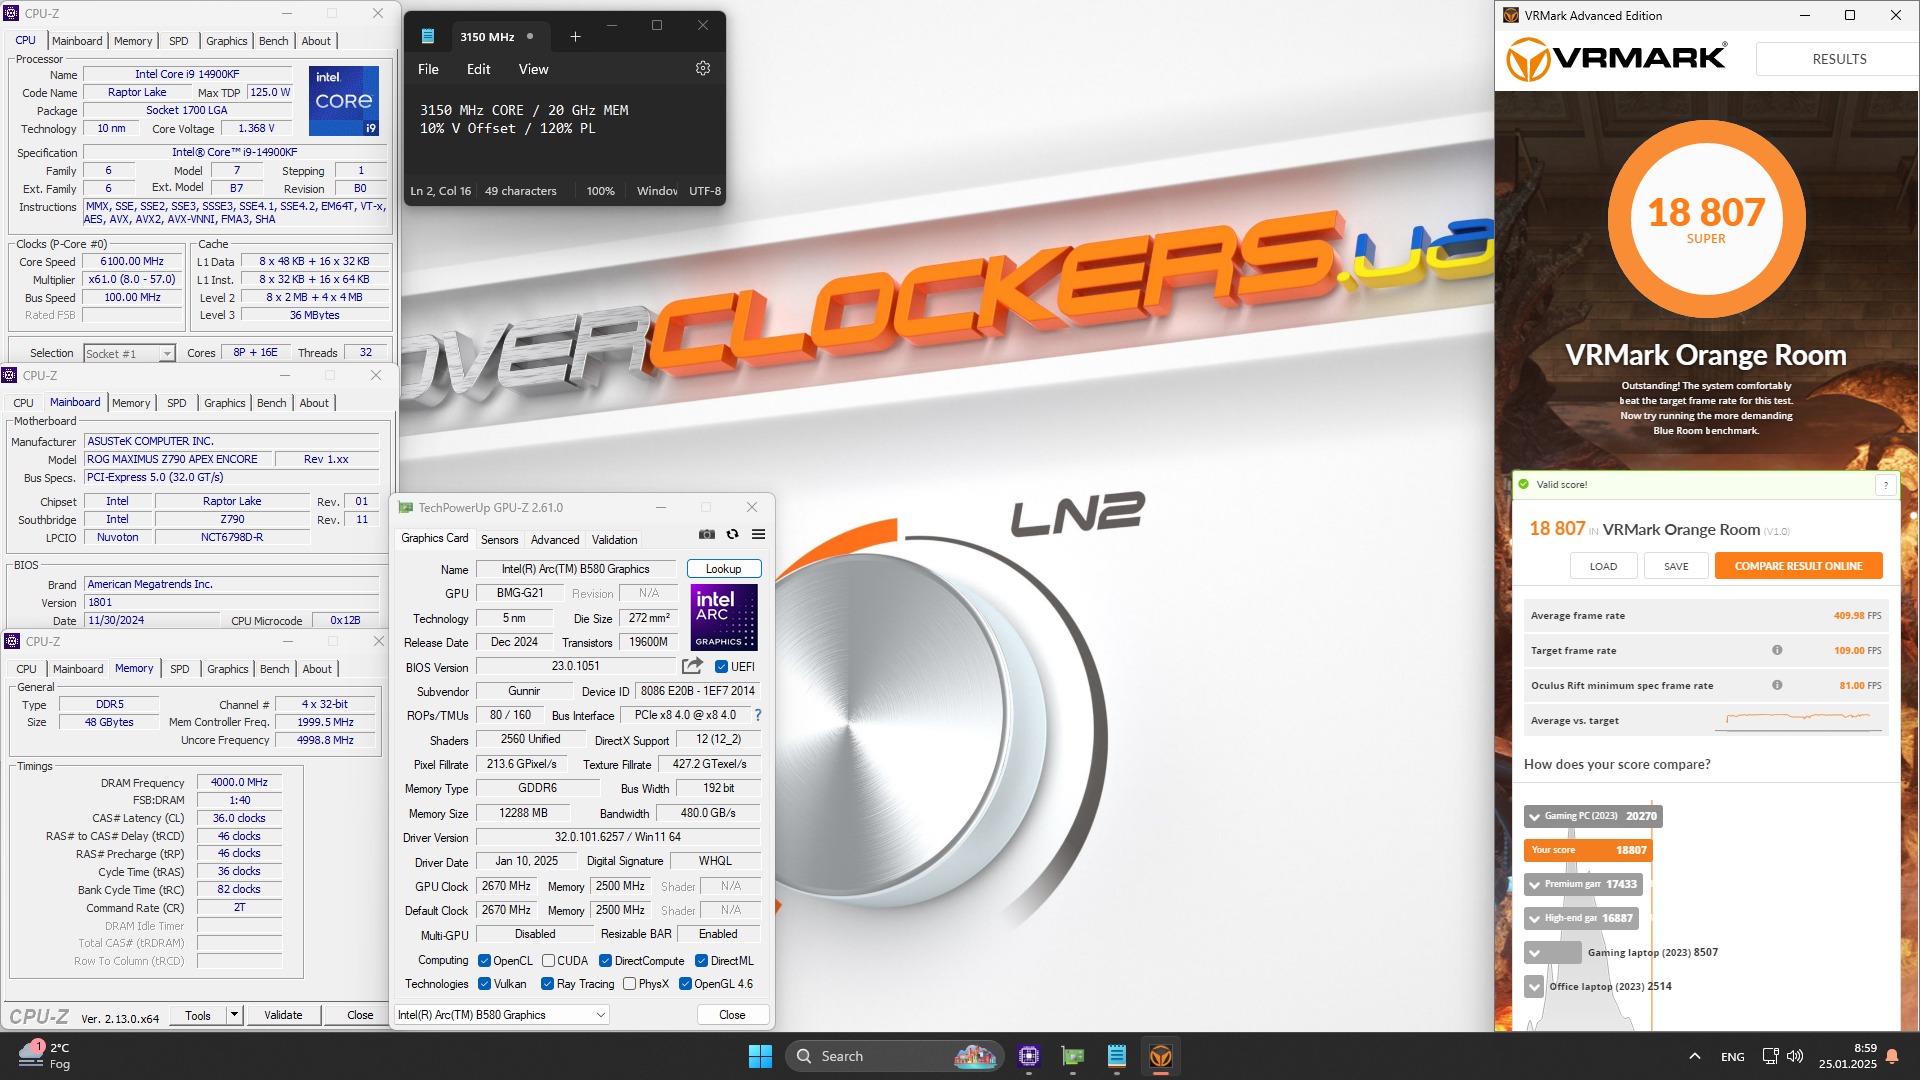1920x1080 pixels.
Task: Open Notepad settings gear
Action: click(703, 69)
